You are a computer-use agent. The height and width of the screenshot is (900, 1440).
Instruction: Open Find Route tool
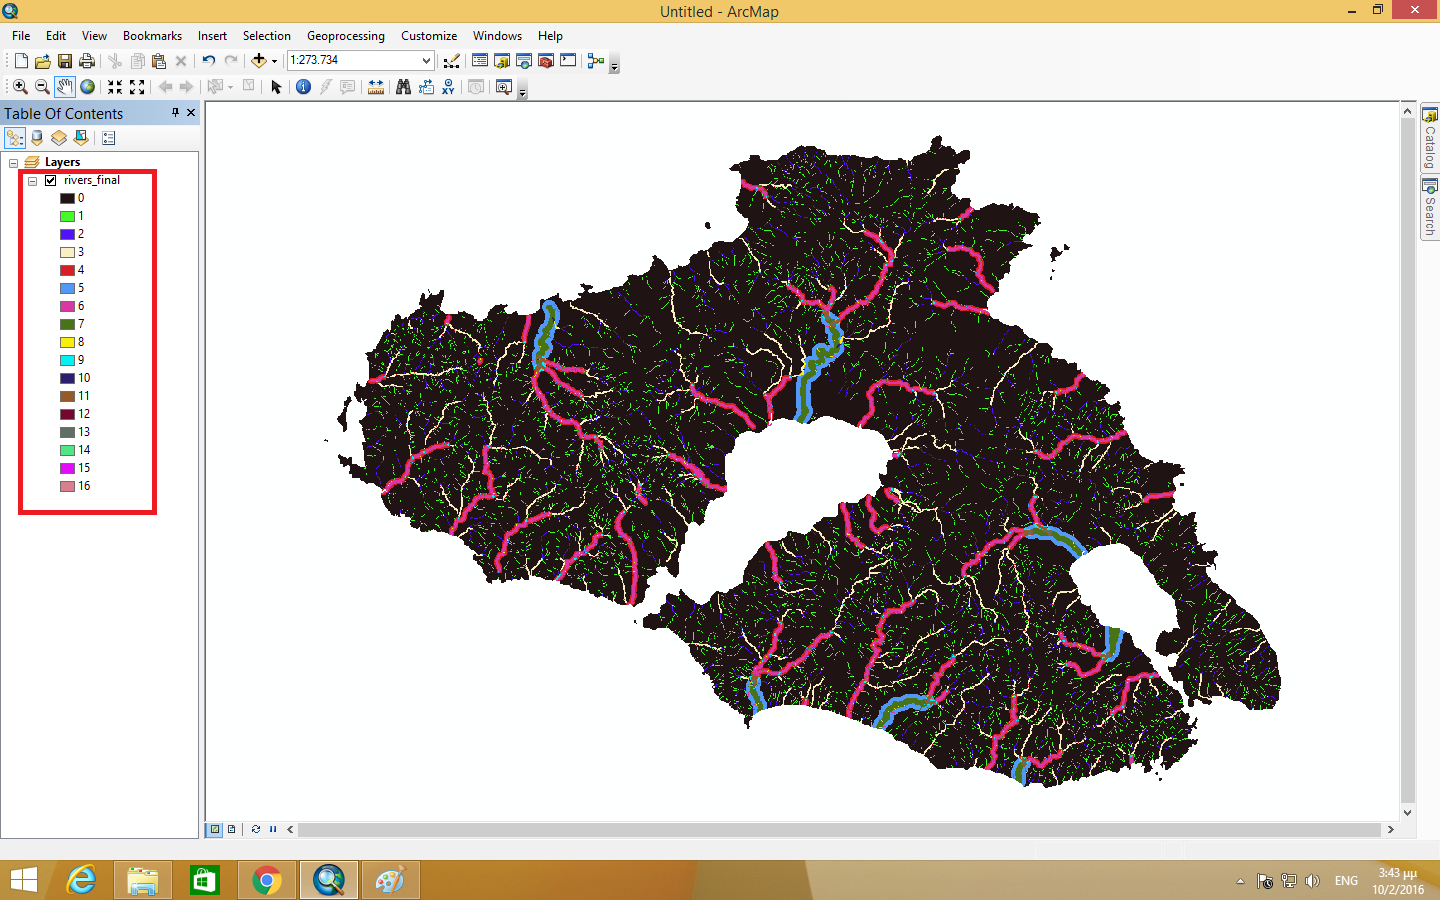(426, 87)
